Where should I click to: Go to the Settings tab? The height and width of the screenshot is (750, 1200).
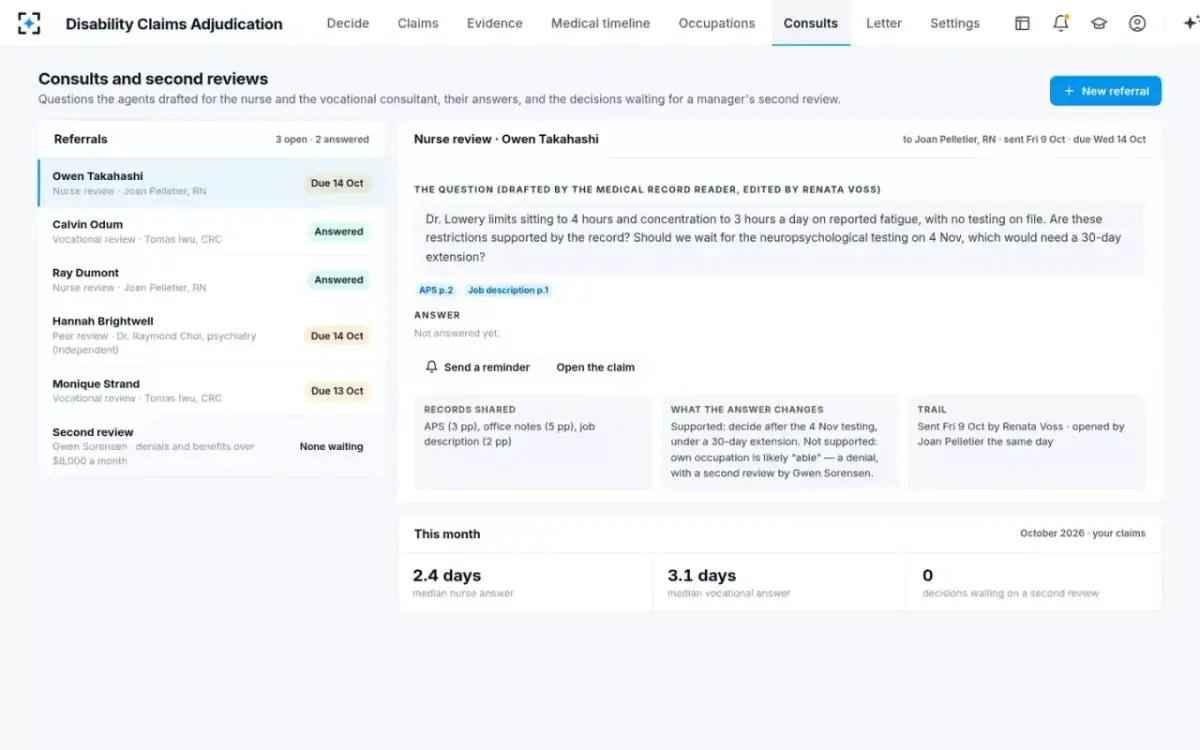955,23
